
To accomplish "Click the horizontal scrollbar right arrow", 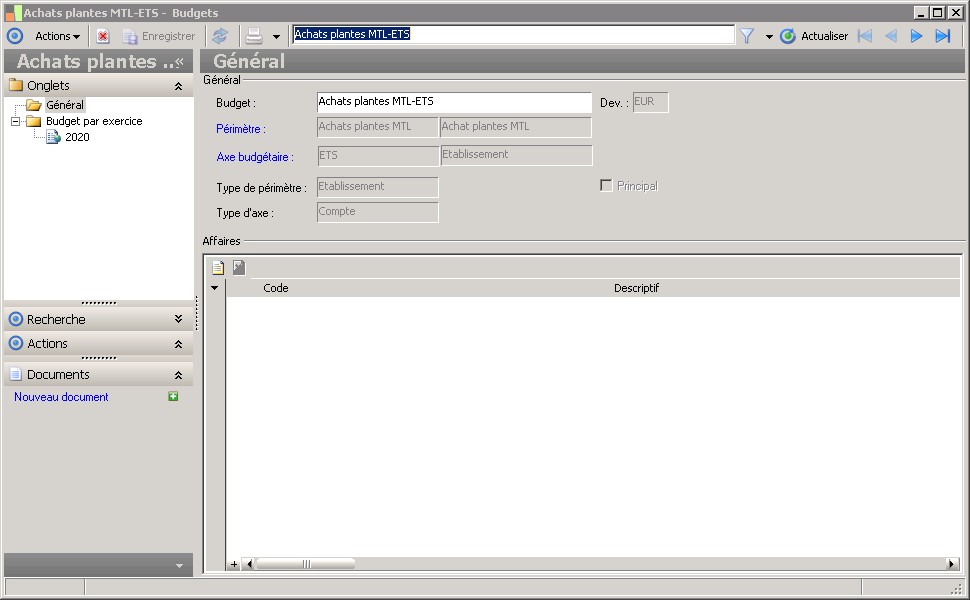I will pyautogui.click(x=953, y=564).
